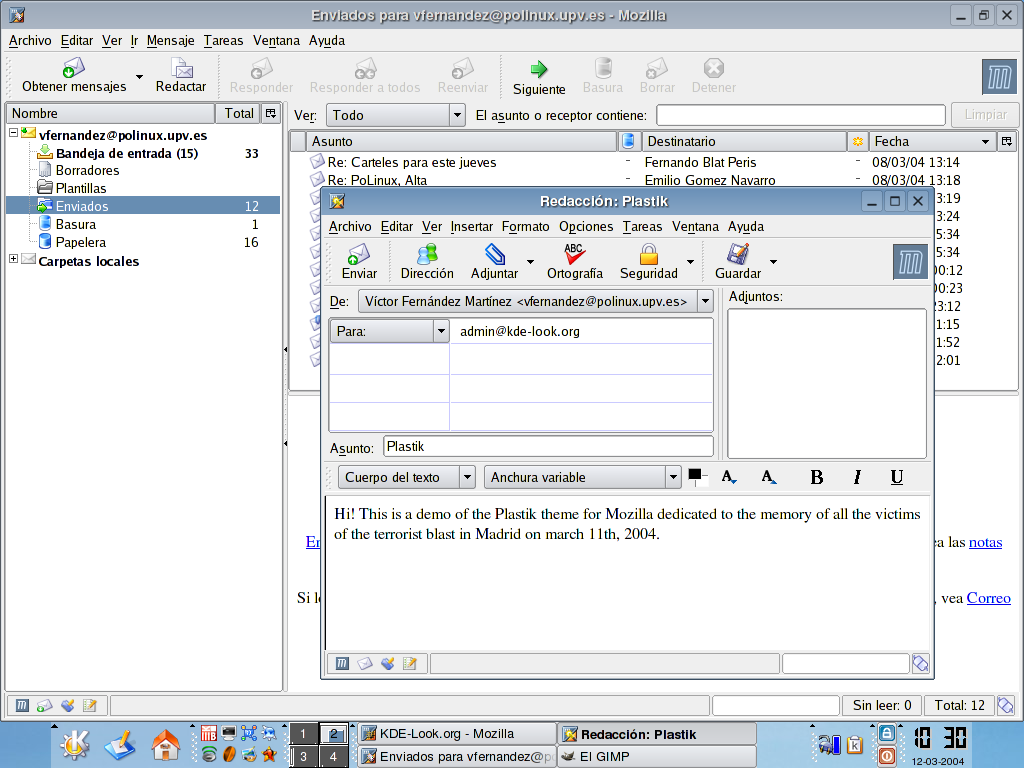Image resolution: width=1024 pixels, height=768 pixels.
Task: Click online/offline plug icon in compose window
Action: point(921,664)
